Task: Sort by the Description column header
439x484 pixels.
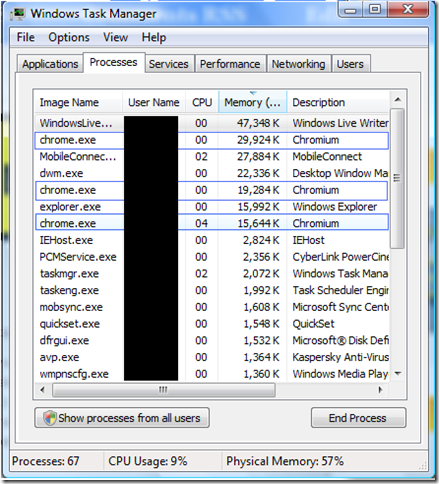Action: (338, 102)
